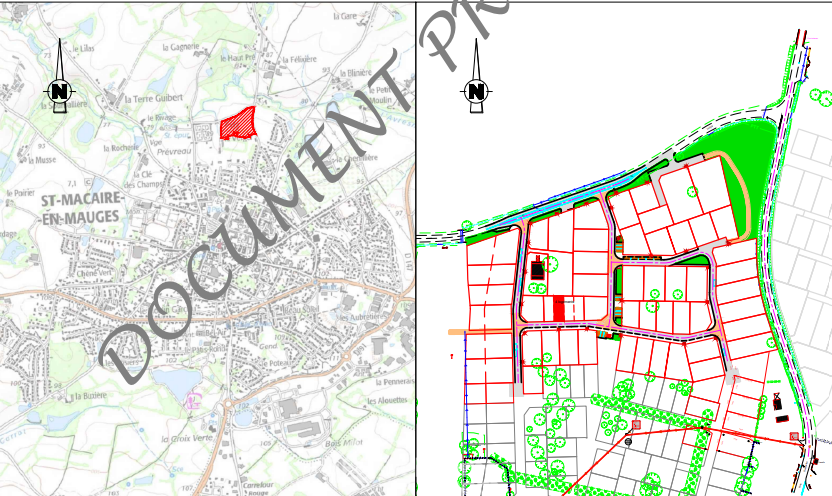Click the black building footprint on the plan
Image resolution: width=832 pixels, height=496 pixels.
[x=538, y=269]
